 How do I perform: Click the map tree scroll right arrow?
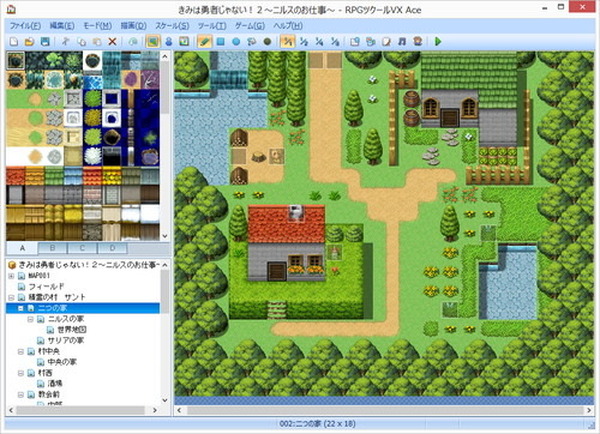coord(155,410)
